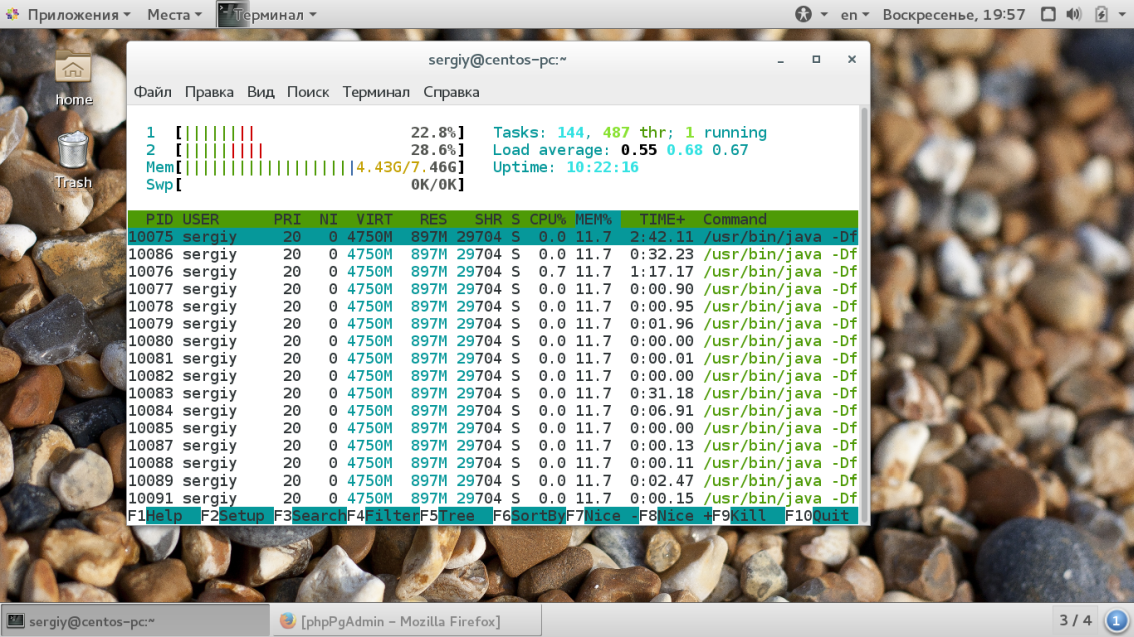This screenshot has width=1134, height=637.
Task: Click F10 Quit in htop footer
Action: [821, 516]
